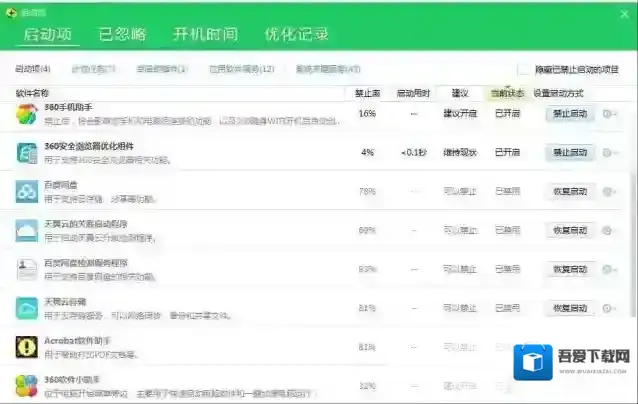Image resolution: width=638 pixels, height=404 pixels.
Task: Sort by the 禁止率 column header
Action: [367, 93]
